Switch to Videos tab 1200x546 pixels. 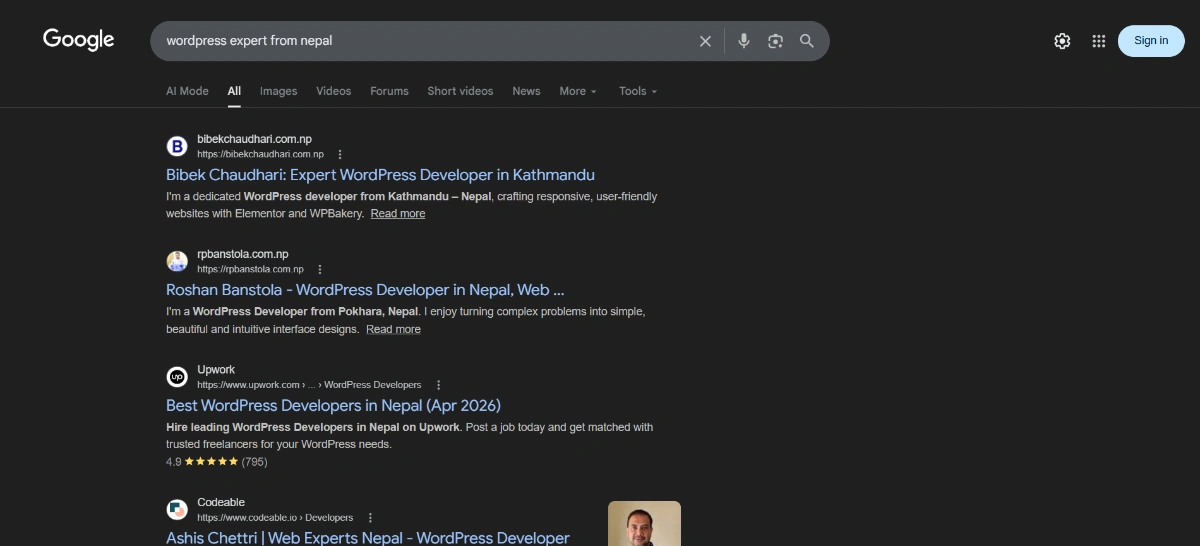click(x=334, y=91)
